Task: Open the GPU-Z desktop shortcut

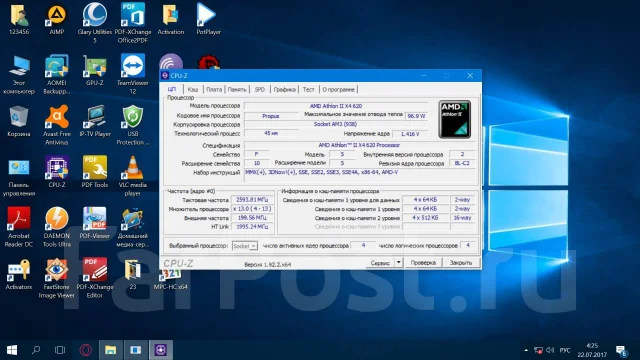Action: tap(95, 71)
